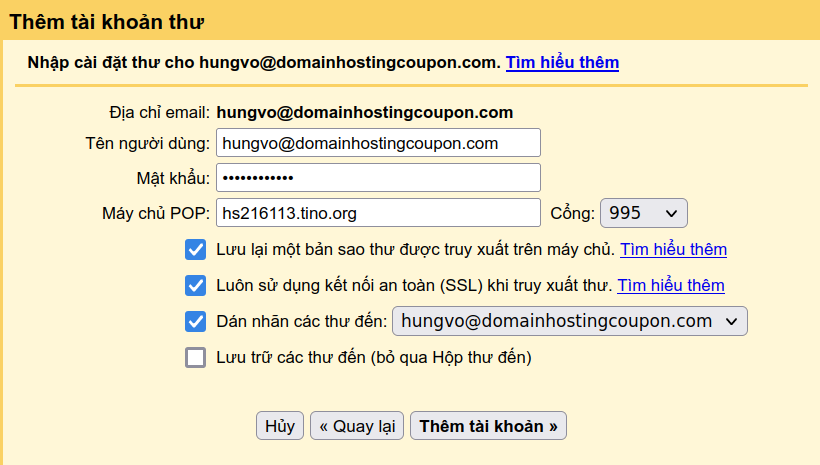Click the Máy chủ POP server field

tap(378, 213)
